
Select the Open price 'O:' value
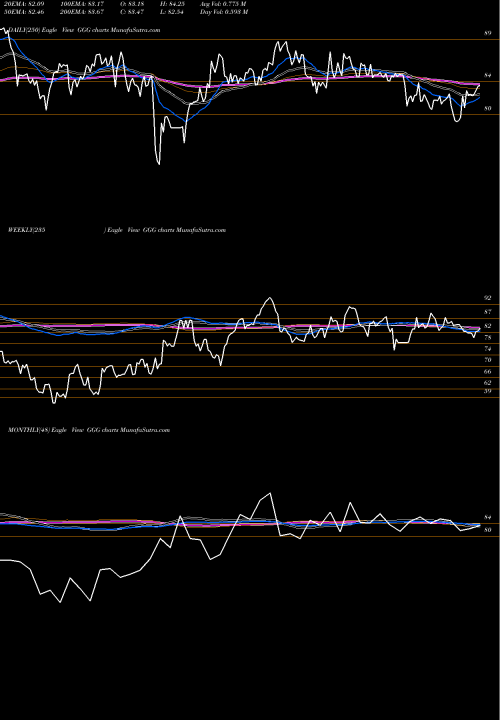pyautogui.click(x=130, y=4)
